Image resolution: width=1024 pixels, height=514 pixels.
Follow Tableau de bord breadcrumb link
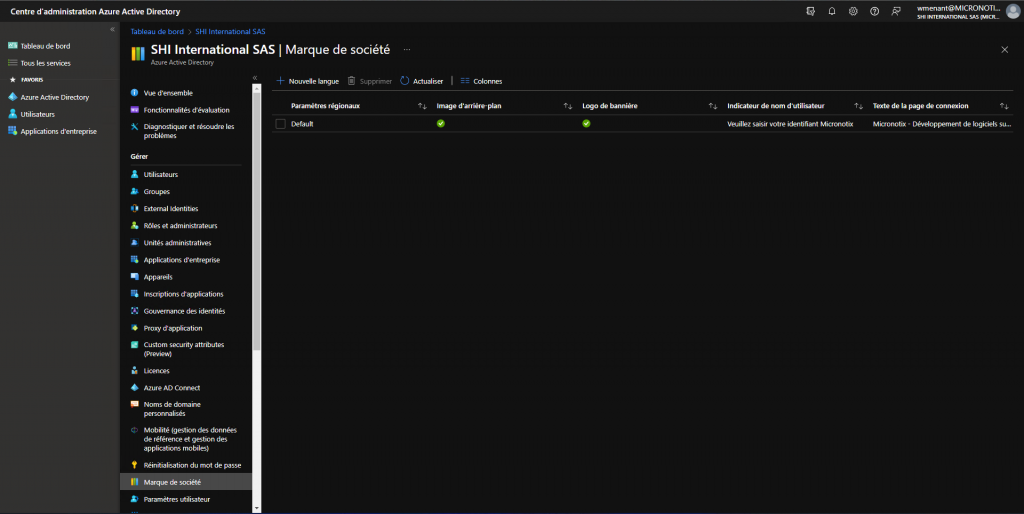click(157, 31)
